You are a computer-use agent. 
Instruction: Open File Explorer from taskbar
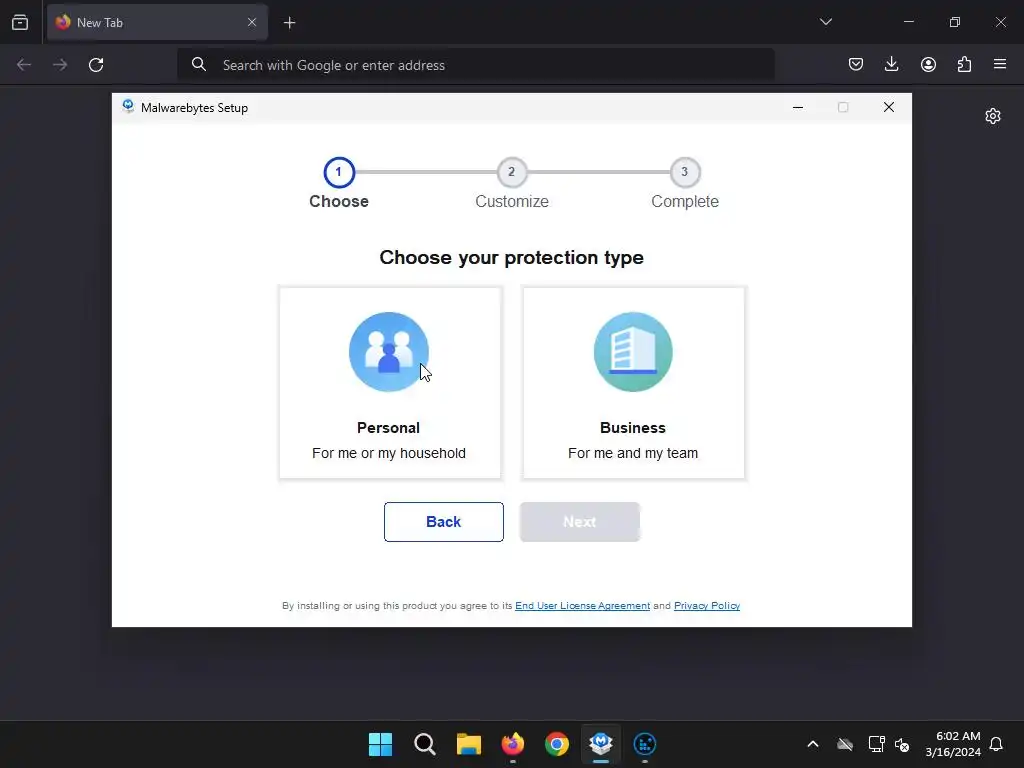coord(468,744)
